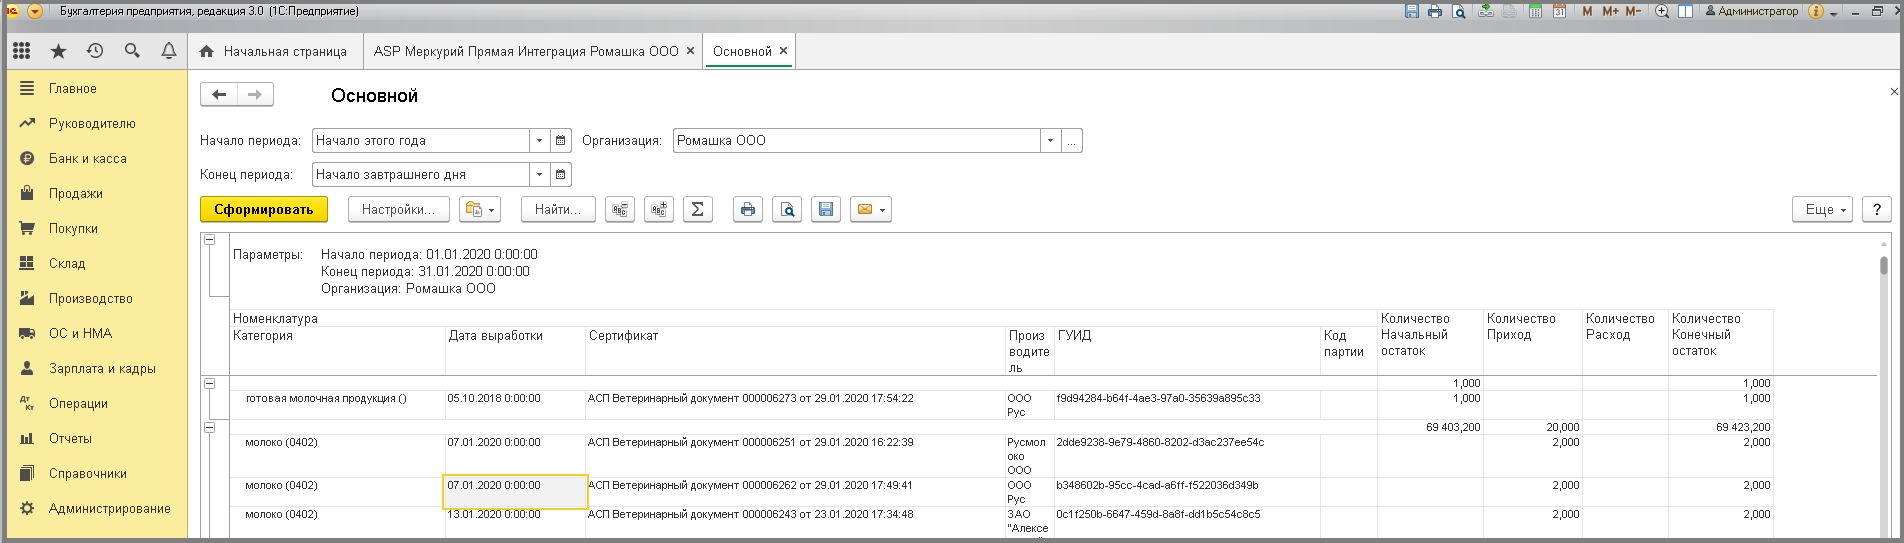Click the global search magnifier icon
The height and width of the screenshot is (543, 1904).
coord(132,50)
